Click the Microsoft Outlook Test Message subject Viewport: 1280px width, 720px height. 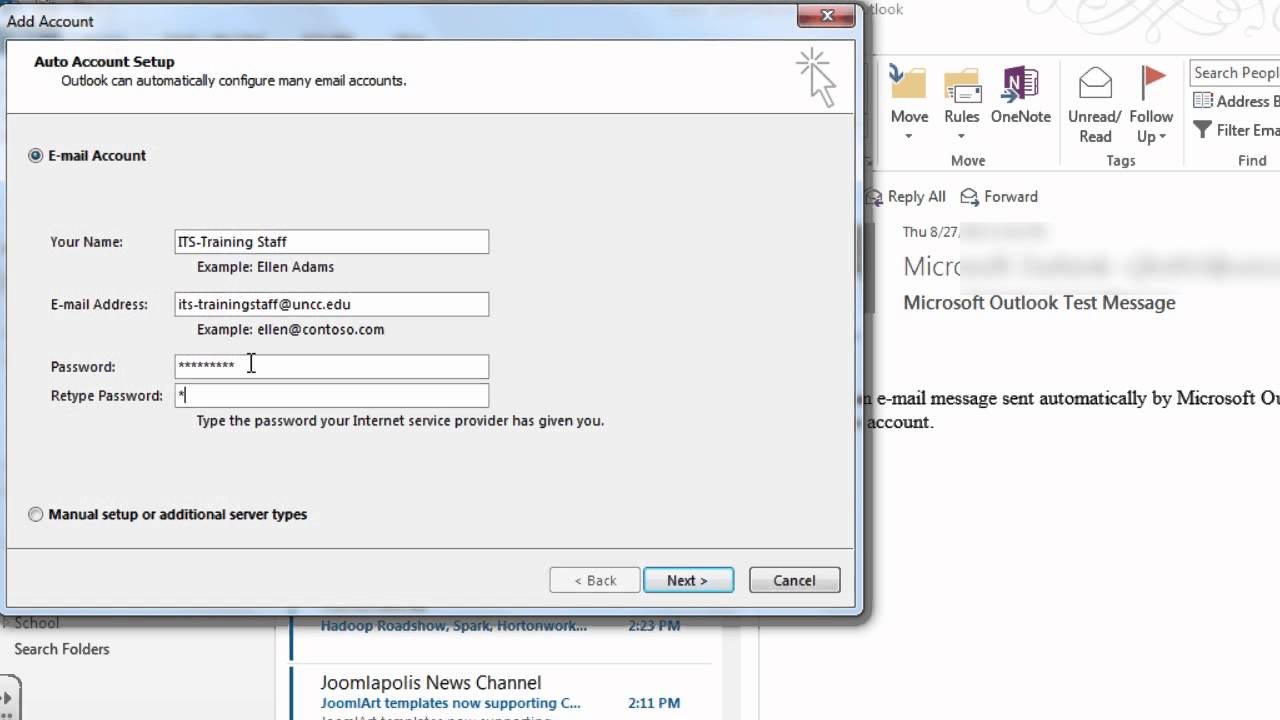pos(1039,303)
